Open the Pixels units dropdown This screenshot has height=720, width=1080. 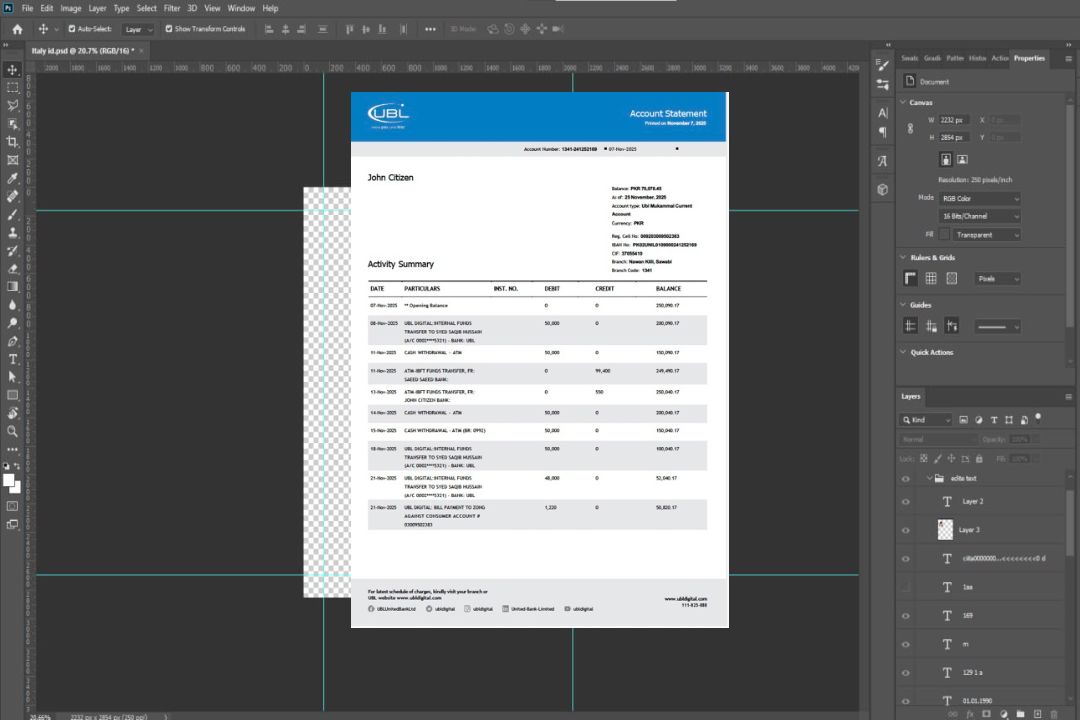(x=997, y=278)
